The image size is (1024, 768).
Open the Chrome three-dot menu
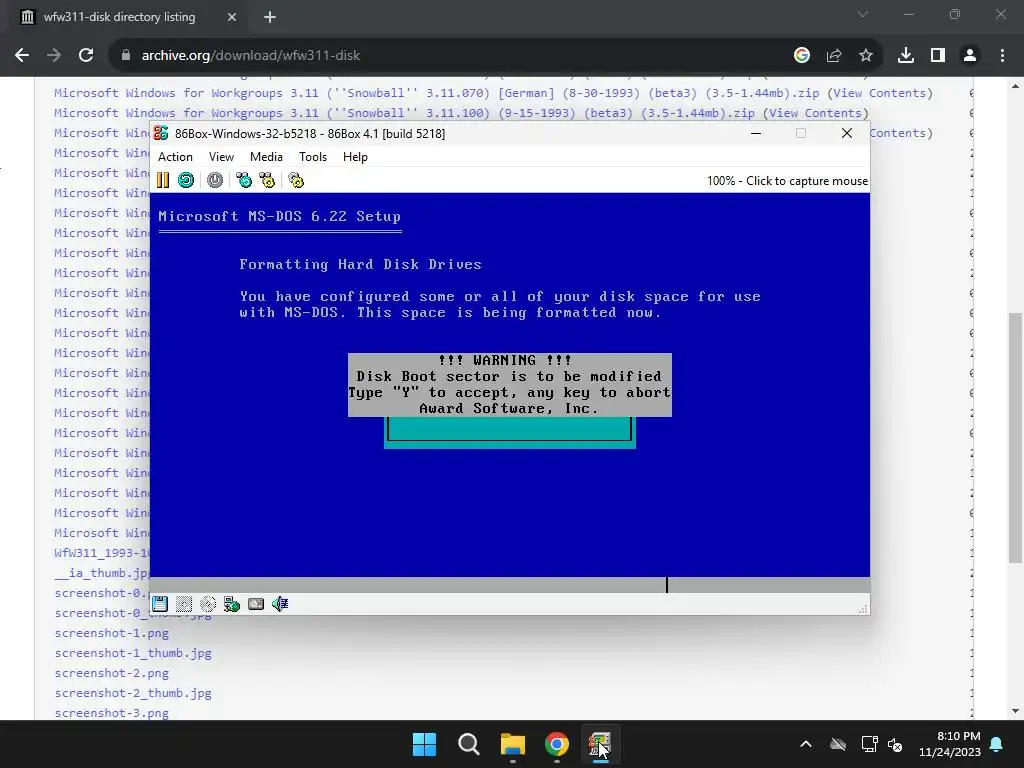[1002, 56]
